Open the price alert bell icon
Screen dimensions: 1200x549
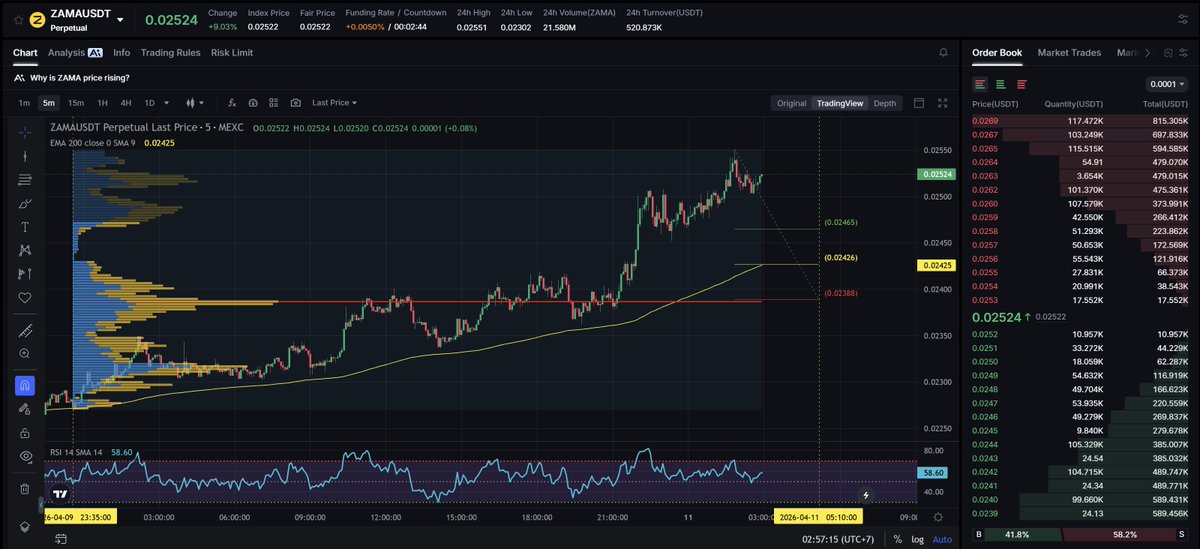pos(943,52)
